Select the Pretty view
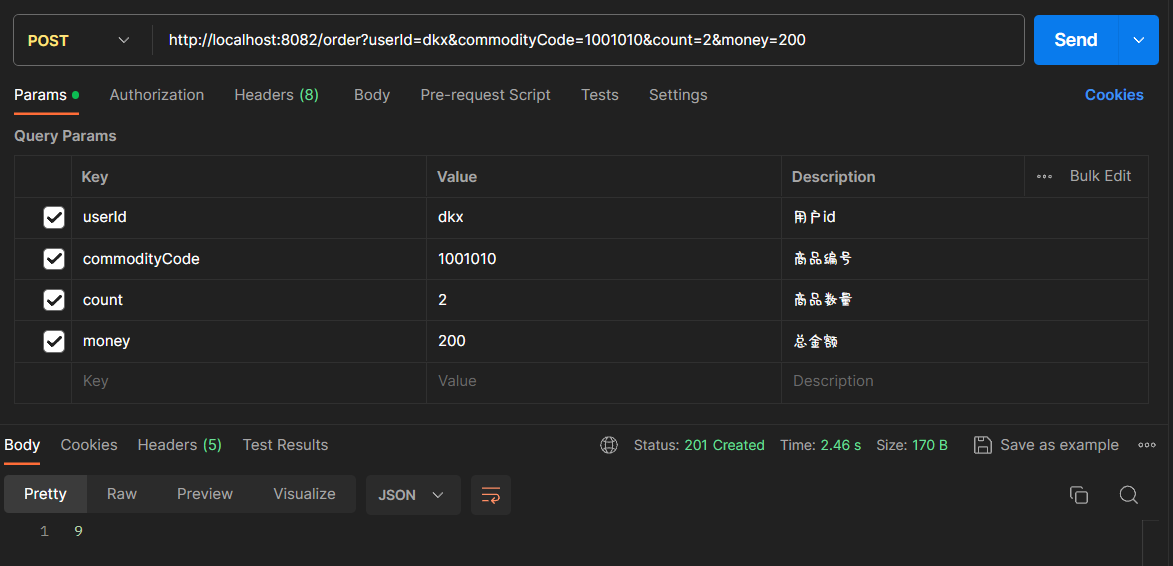The image size is (1173, 566). (45, 494)
